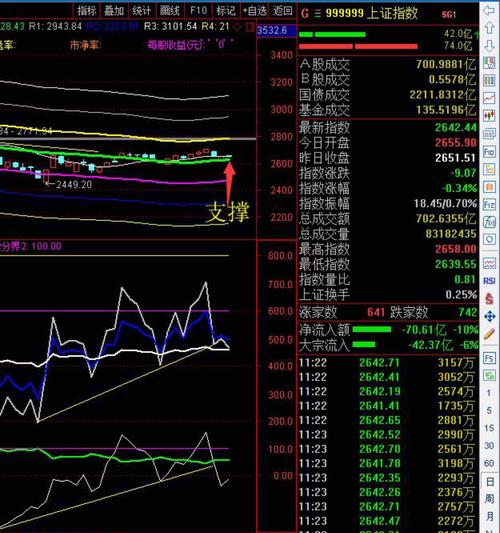500x533 pixels.
Task: Open F10 in top toolbar
Action: (x=198, y=11)
